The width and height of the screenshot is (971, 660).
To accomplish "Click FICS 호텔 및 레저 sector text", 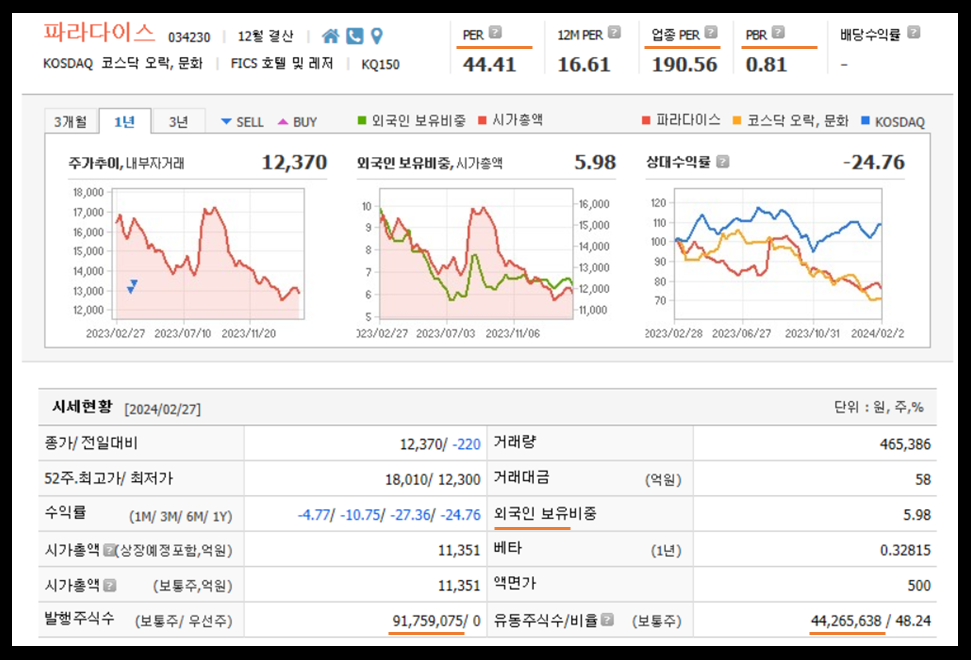I will [282, 63].
